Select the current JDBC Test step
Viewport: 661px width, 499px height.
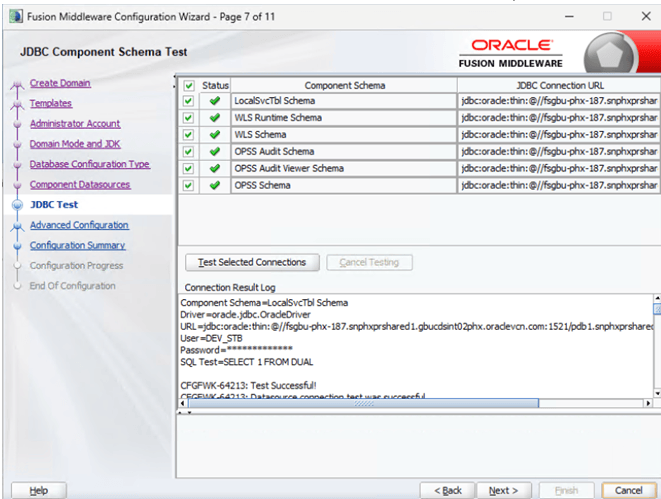coord(54,205)
